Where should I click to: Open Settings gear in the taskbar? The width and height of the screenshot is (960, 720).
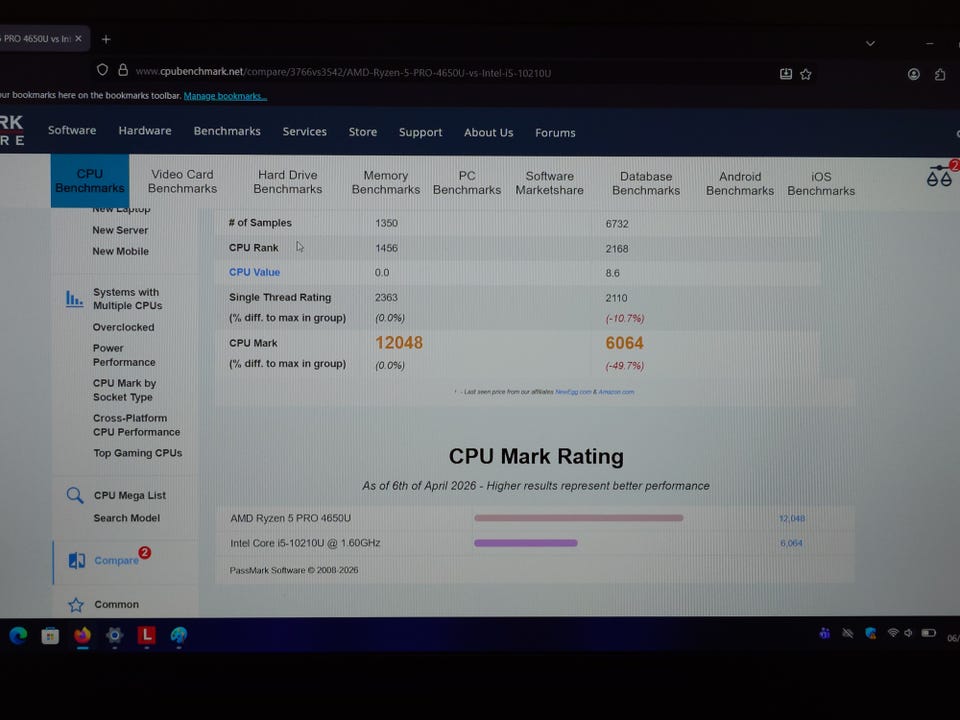[x=114, y=636]
